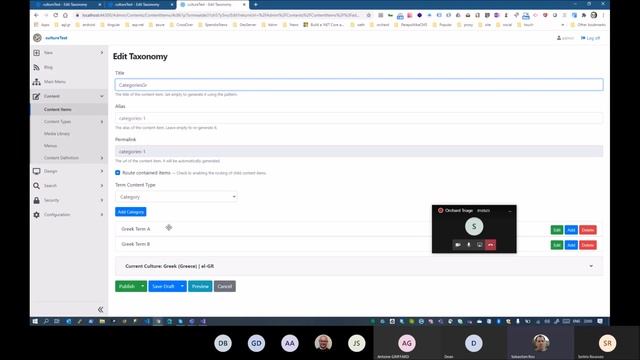
Task: Select Content Items in sidebar
Action: pos(58,109)
